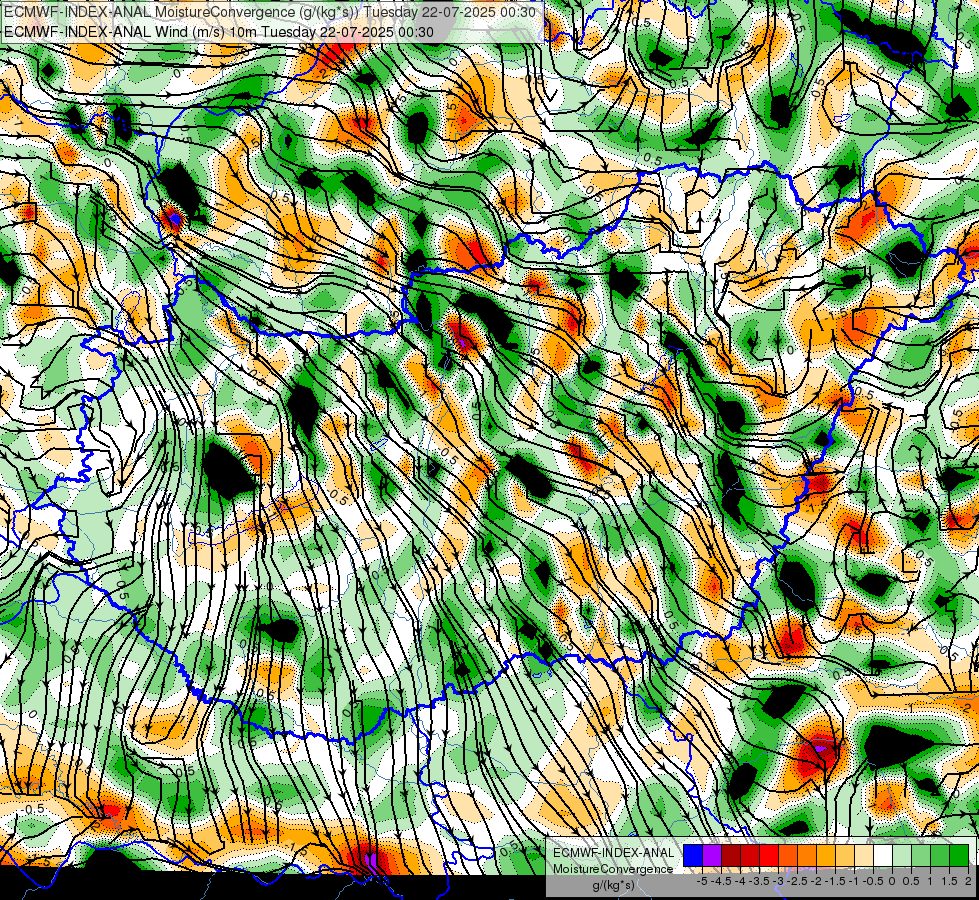Select the orange swatch between -2.5 and -2
The width and height of the screenshot is (979, 900).
pos(807,855)
